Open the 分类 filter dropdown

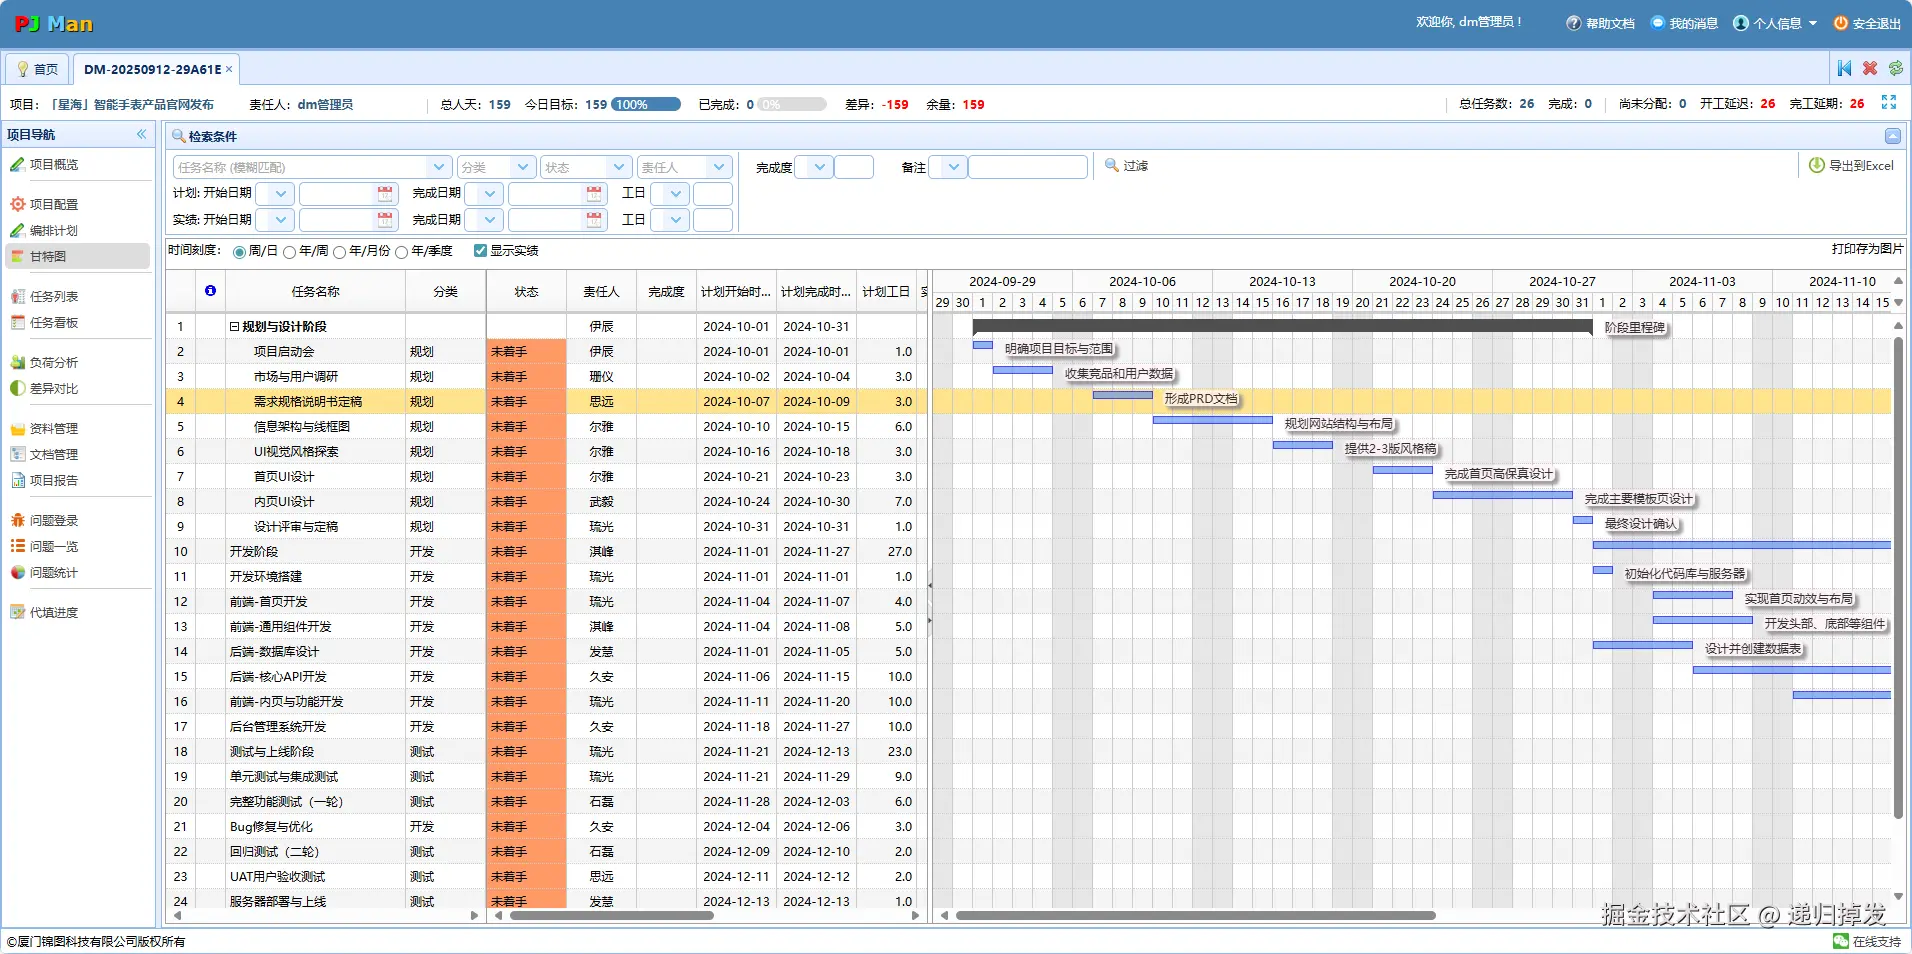tap(523, 167)
